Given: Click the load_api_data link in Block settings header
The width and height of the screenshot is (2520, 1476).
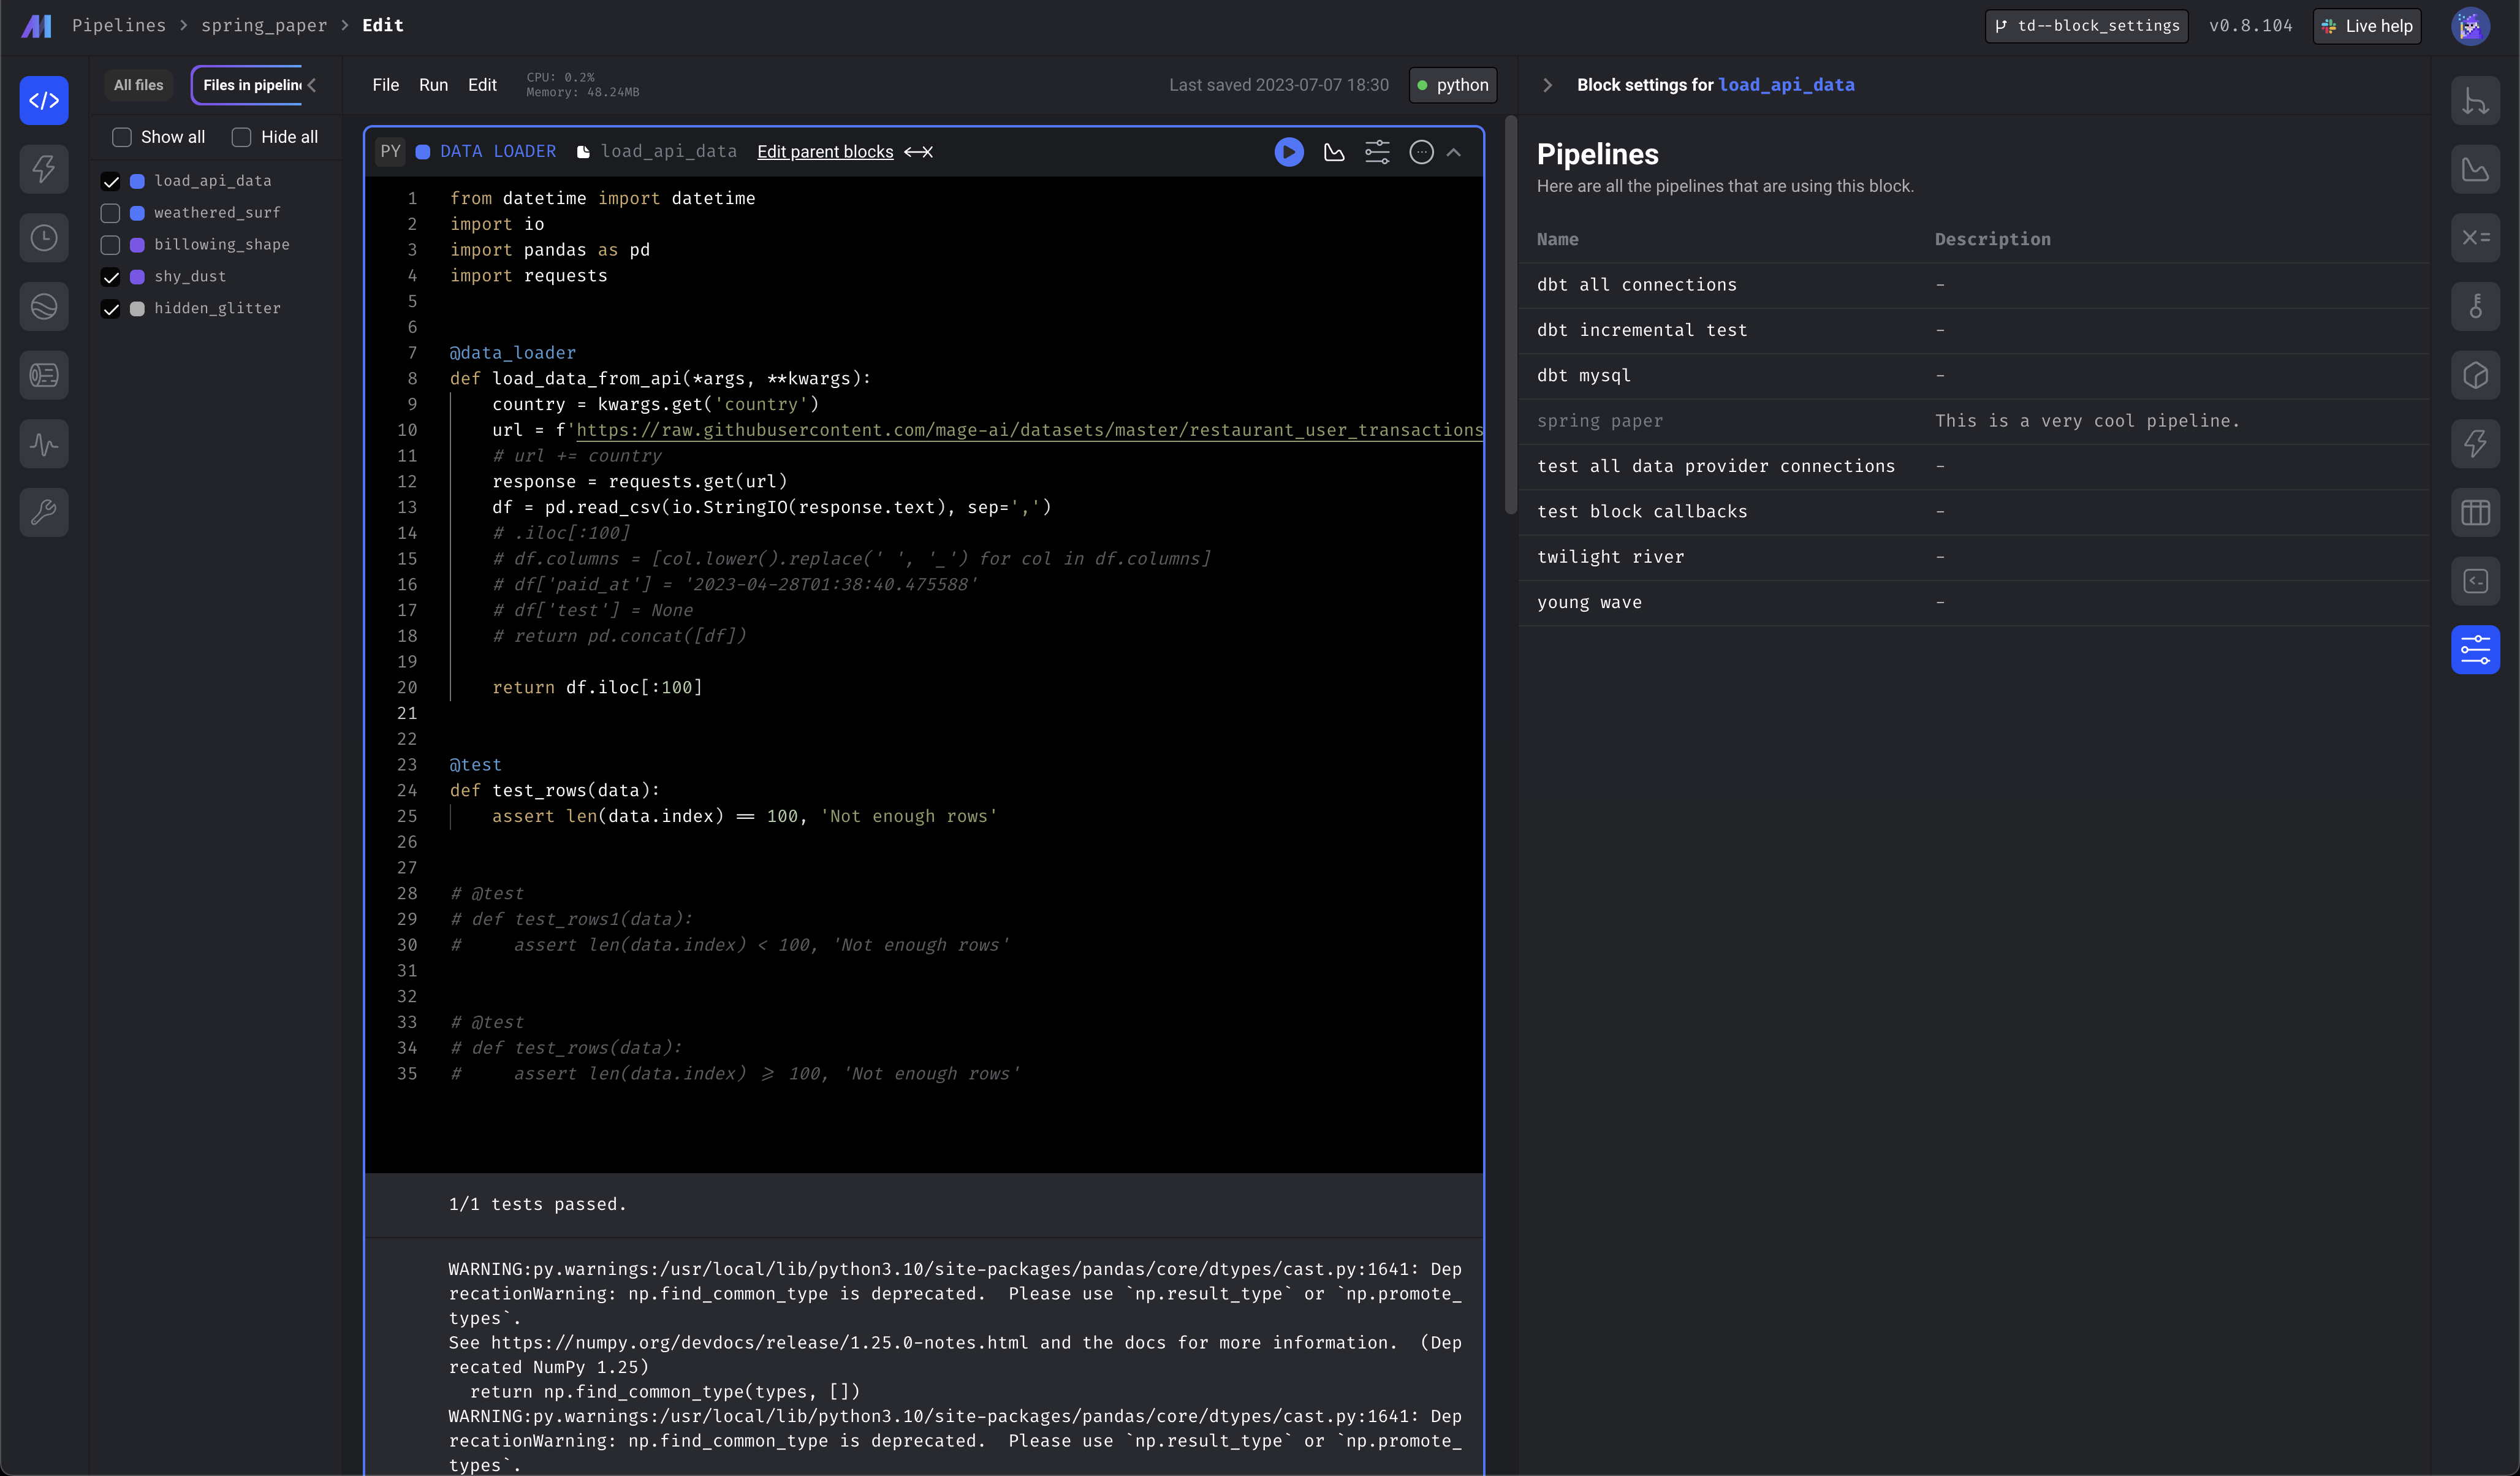Looking at the screenshot, I should (x=1786, y=85).
